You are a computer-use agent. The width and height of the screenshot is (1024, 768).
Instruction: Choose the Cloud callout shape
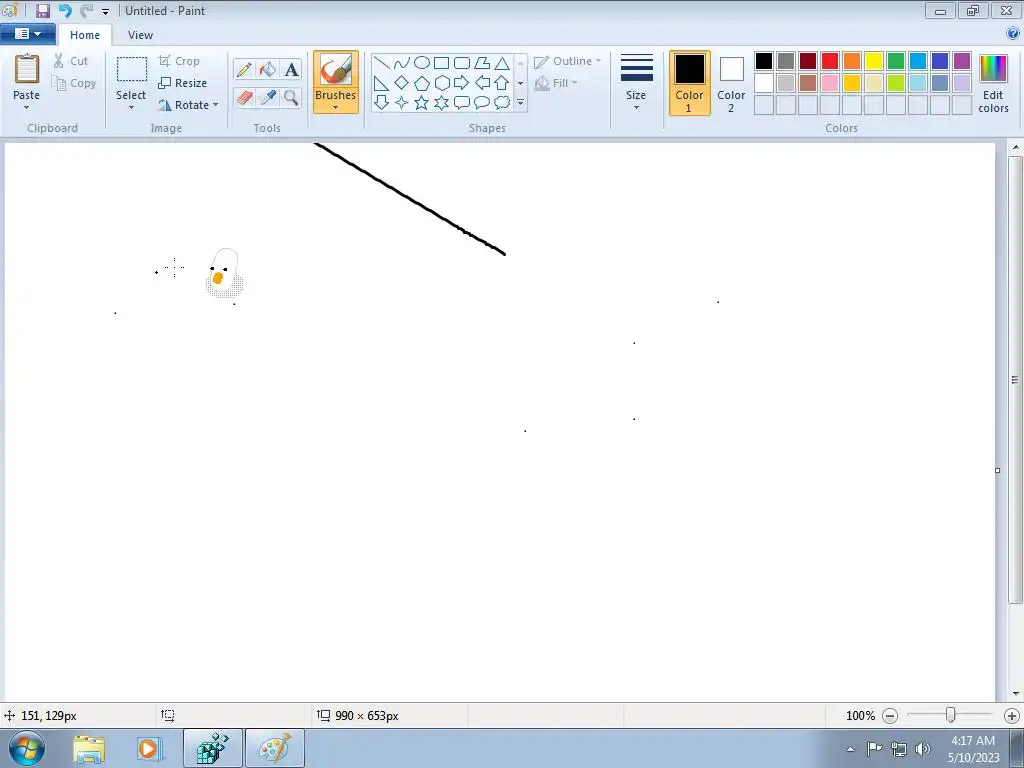(x=502, y=103)
